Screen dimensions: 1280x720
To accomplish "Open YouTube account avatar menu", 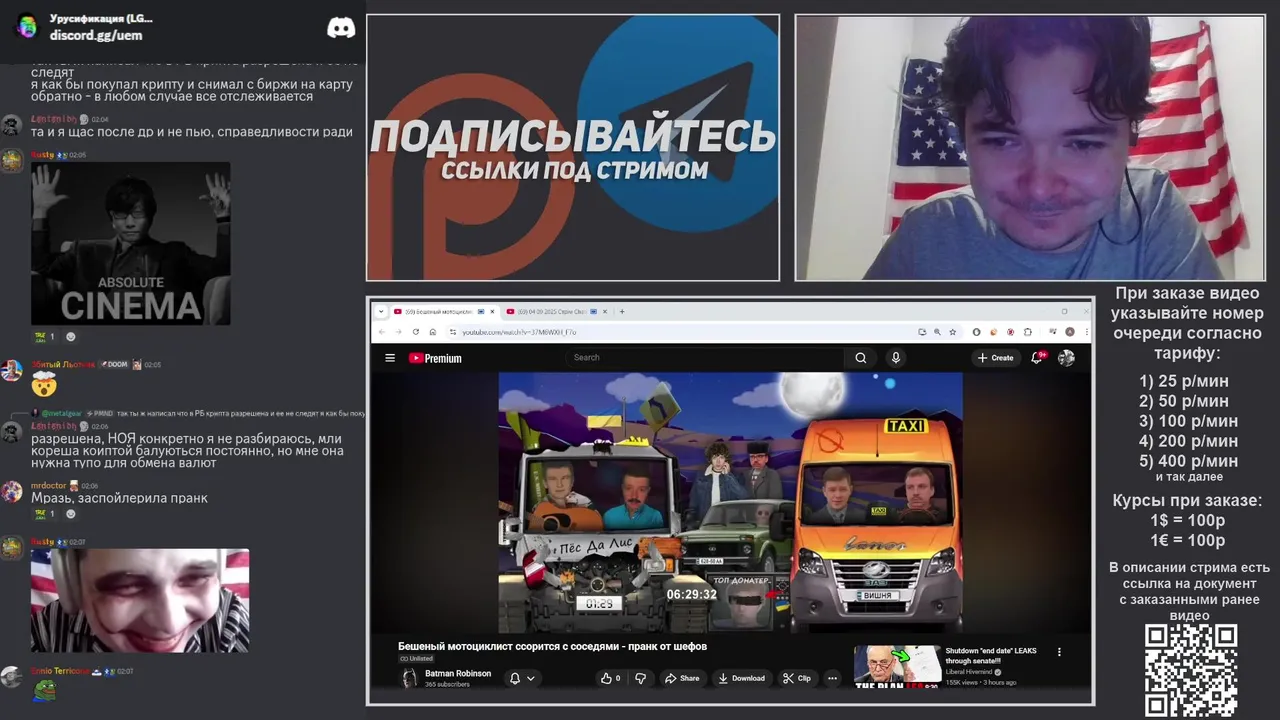I will [x=1066, y=358].
